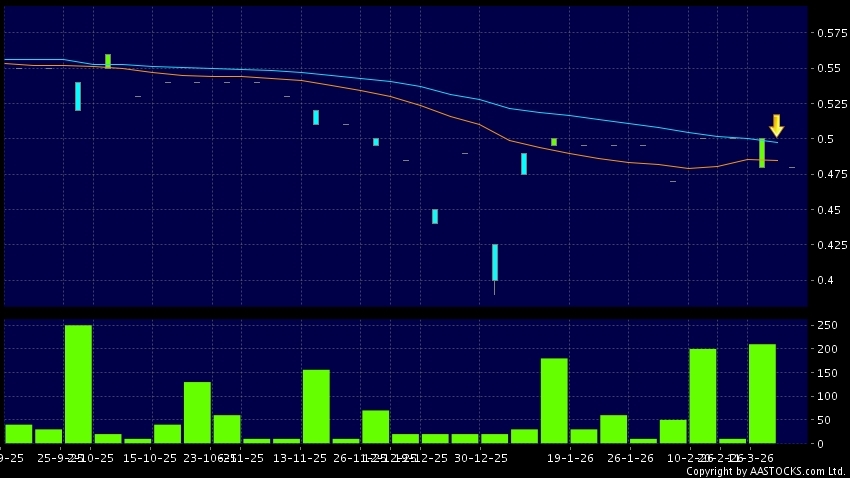Click the rightmost tall volume bar
Image resolution: width=850 pixels, height=478 pixels.
click(x=762, y=393)
